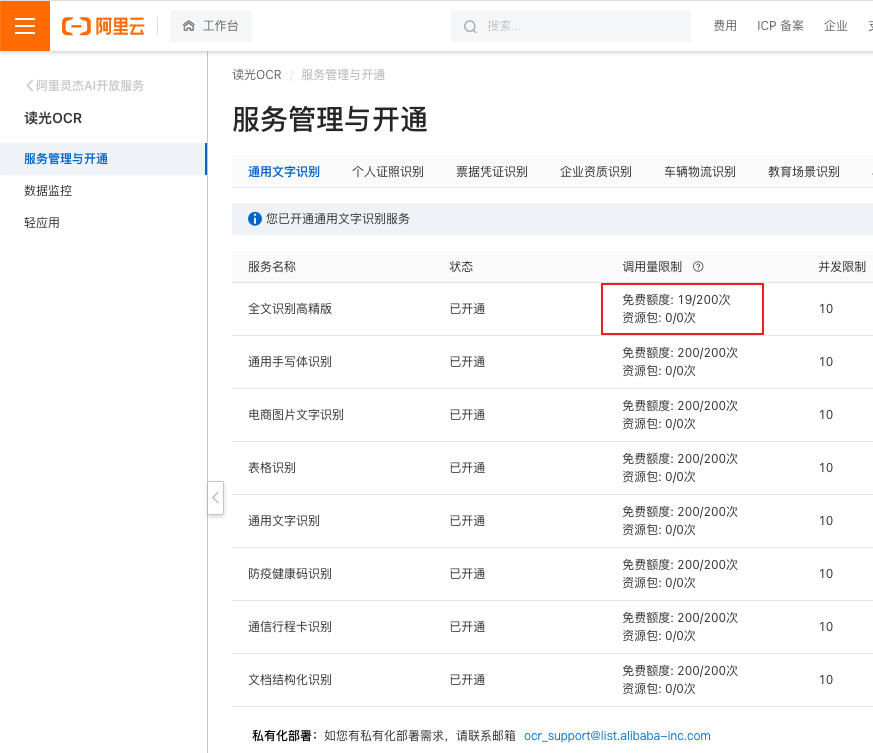Open the 费用 top menu
The height and width of the screenshot is (753, 873).
(x=725, y=26)
